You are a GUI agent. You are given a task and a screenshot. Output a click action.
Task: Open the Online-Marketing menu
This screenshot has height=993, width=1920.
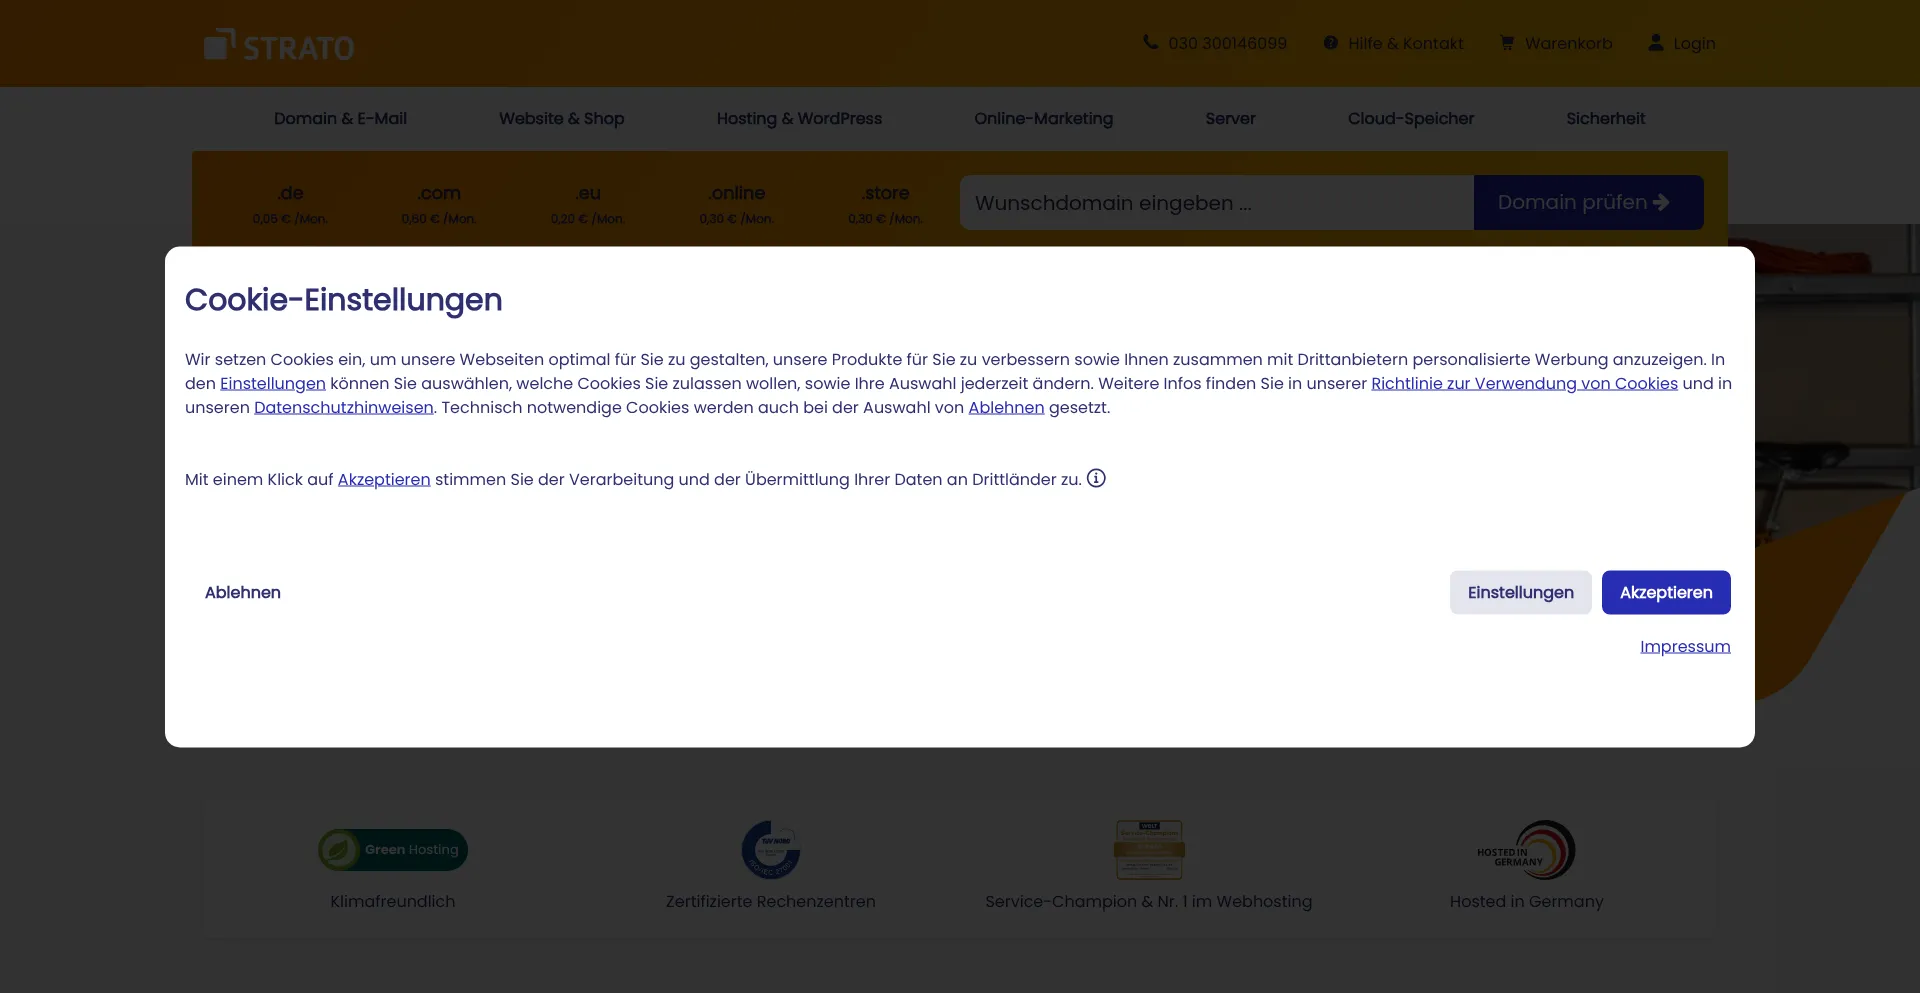(x=1044, y=119)
